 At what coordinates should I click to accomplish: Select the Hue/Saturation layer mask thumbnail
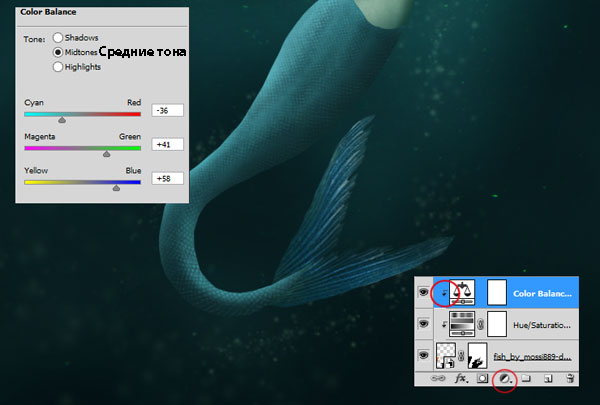[497, 324]
